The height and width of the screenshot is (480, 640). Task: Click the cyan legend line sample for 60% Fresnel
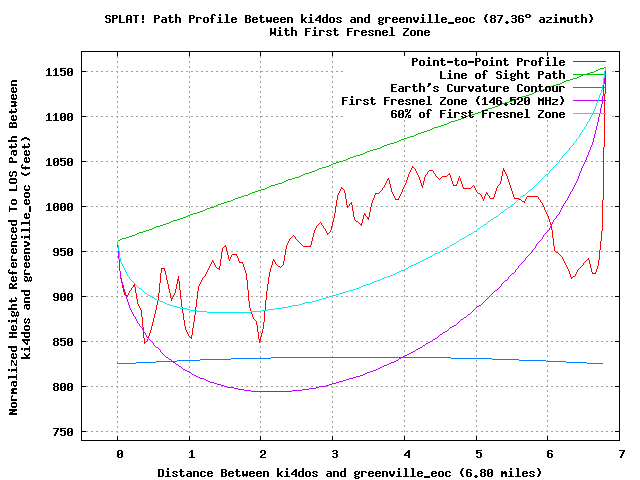[x=589, y=113]
